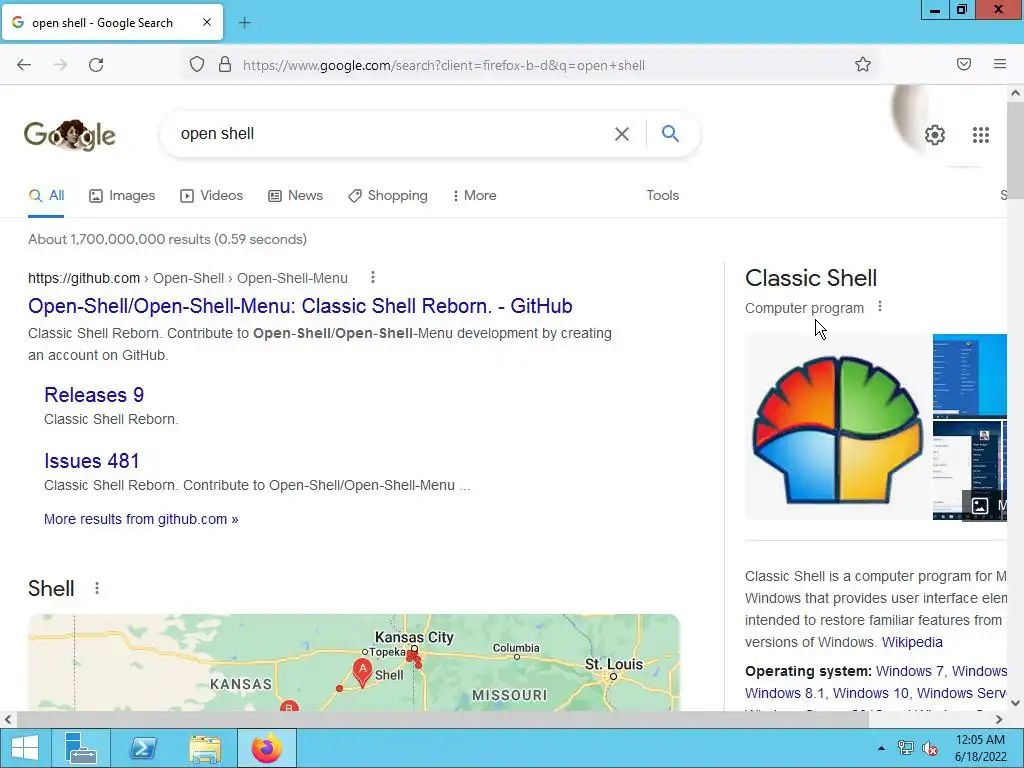Click the Save to Pocket icon
Viewport: 1024px width, 768px height.
pyautogui.click(x=964, y=64)
